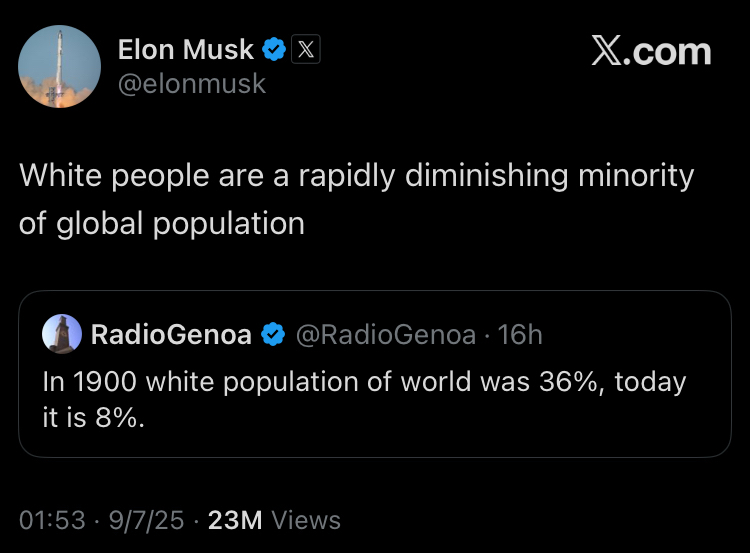Open RadioGenoa's small profile avatar
750x553 pixels.
[62, 334]
